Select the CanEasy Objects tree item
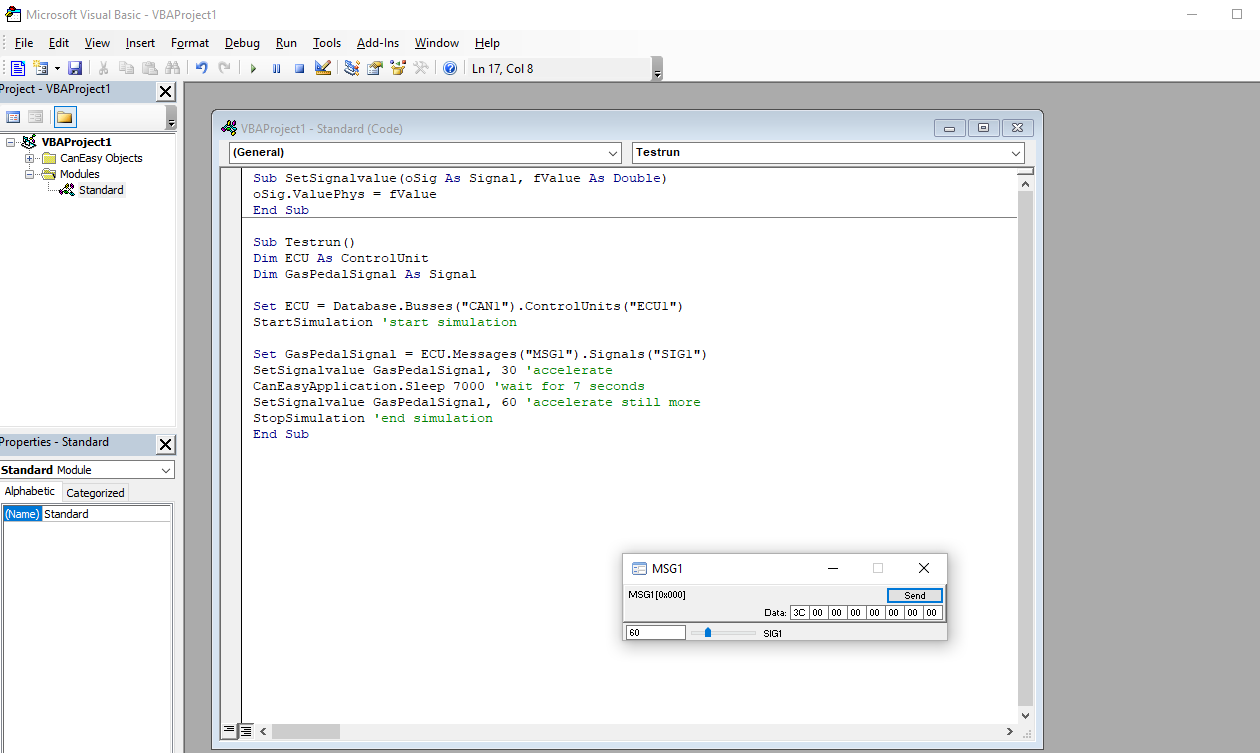 pyautogui.click(x=101, y=158)
